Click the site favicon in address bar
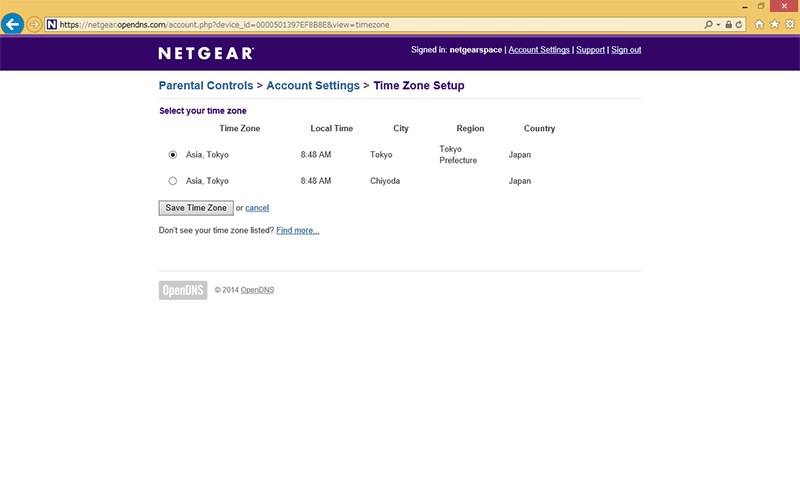The width and height of the screenshot is (800, 500). 52,24
